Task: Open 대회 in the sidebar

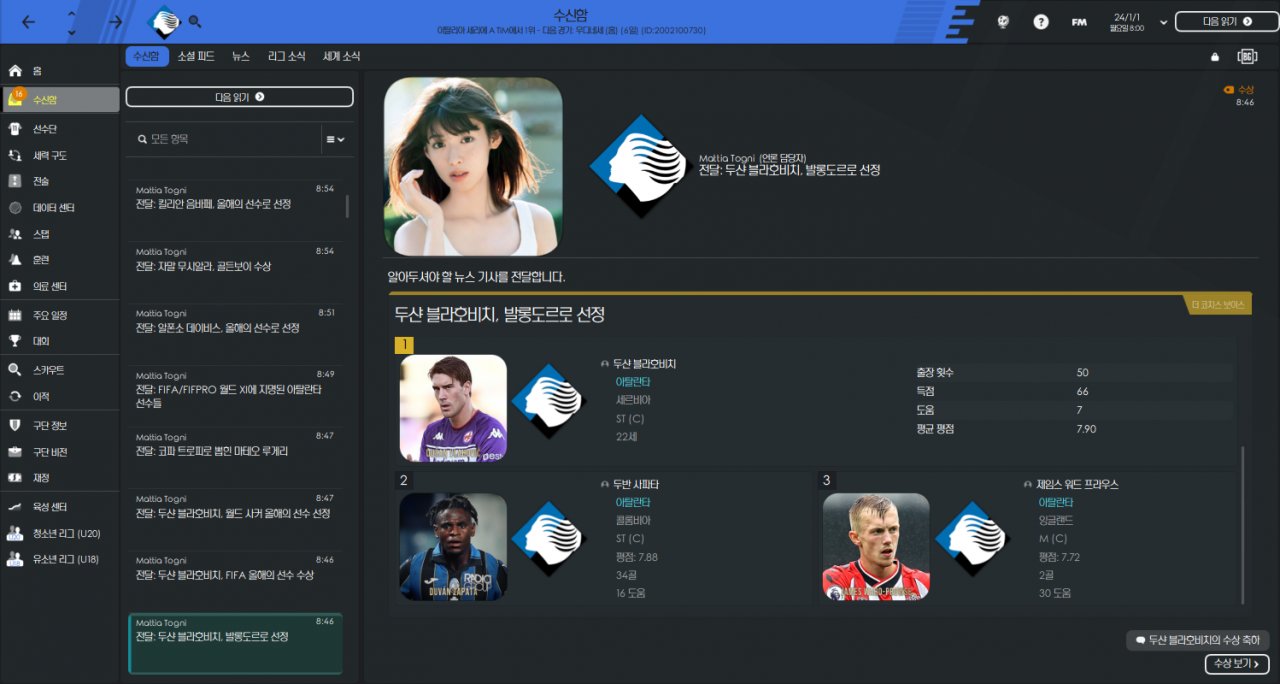Action: coord(60,341)
